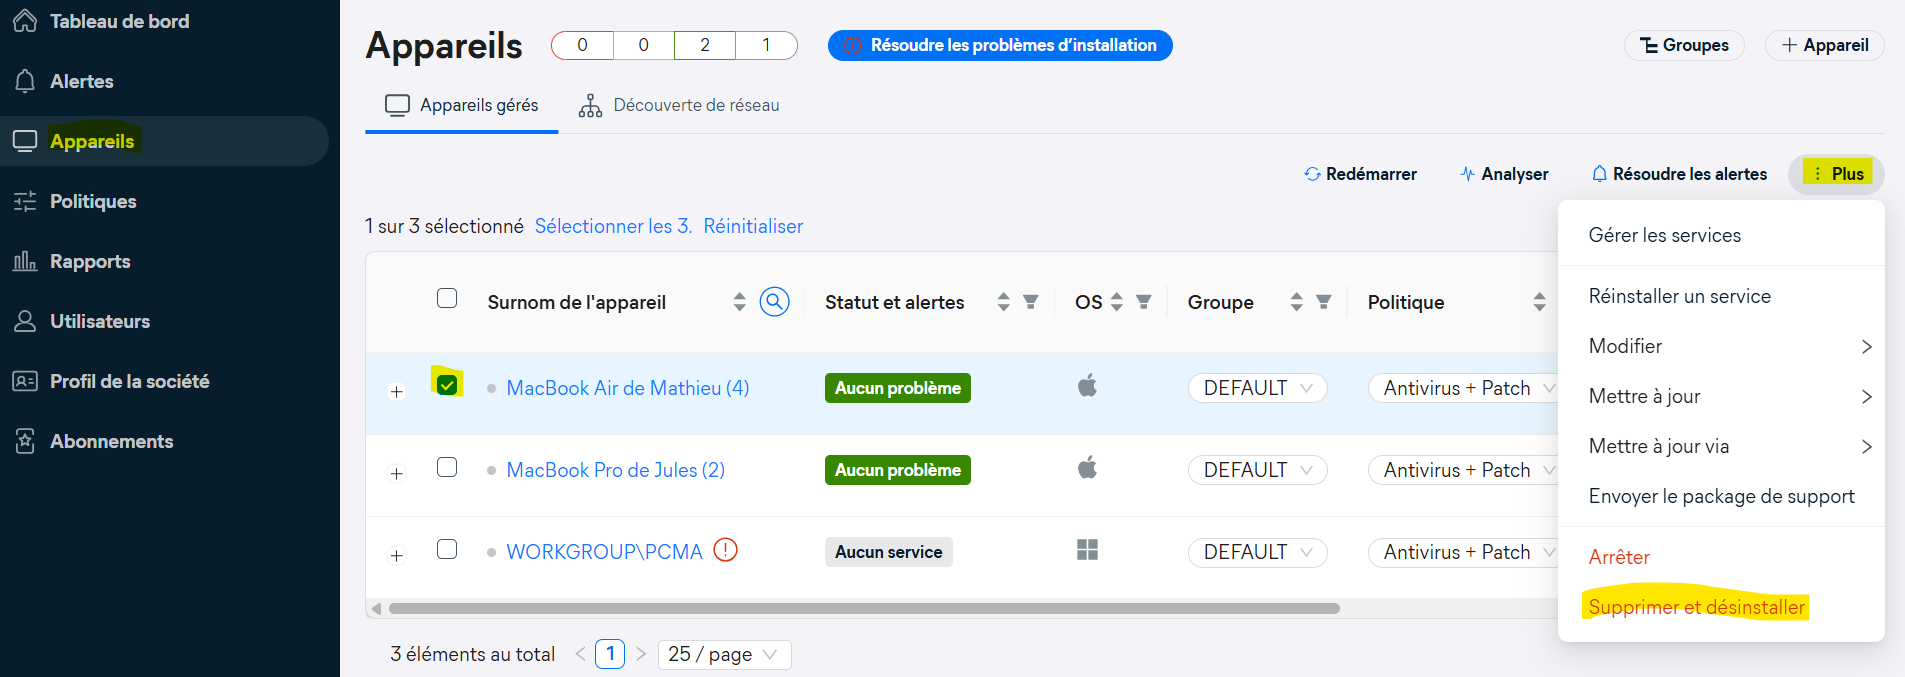
Task: Choose Envoyer le package de support
Action: click(x=1721, y=496)
